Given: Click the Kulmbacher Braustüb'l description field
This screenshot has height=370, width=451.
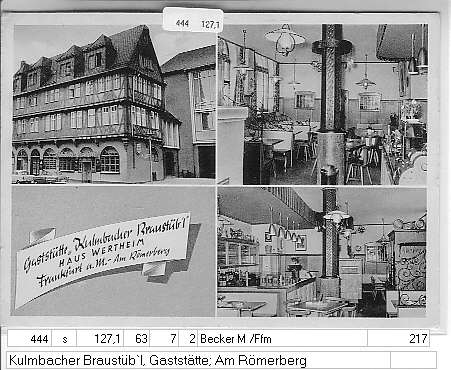Looking at the screenshot, I should coord(198,360).
